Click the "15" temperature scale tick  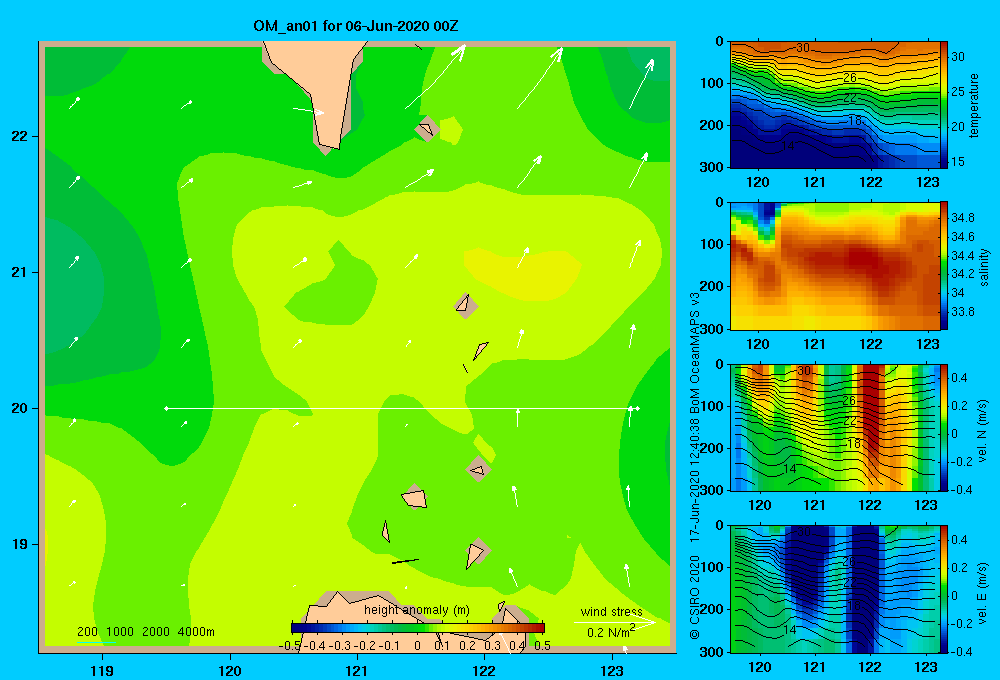958,162
